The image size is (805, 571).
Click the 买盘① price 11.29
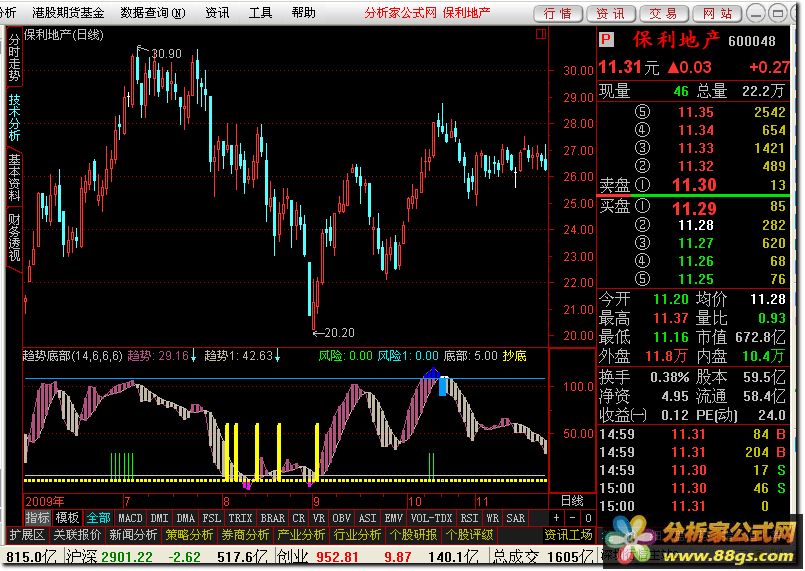click(x=694, y=208)
